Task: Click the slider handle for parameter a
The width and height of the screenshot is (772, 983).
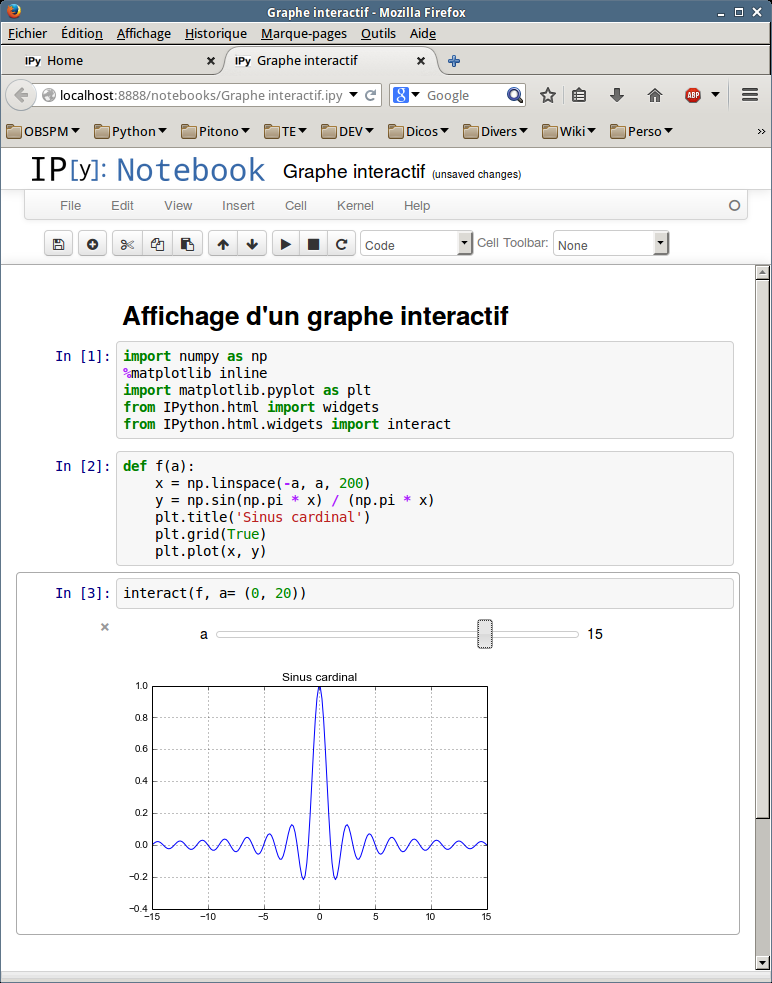Action: (485, 634)
